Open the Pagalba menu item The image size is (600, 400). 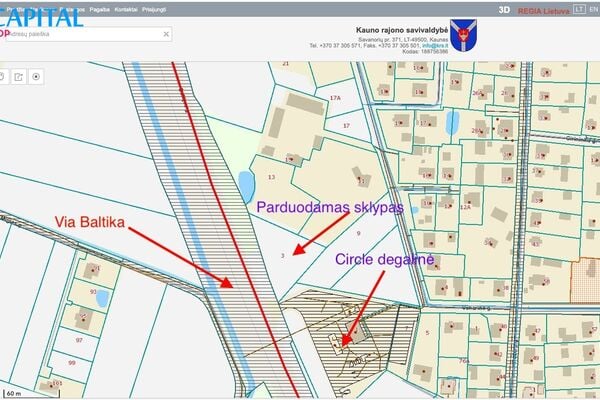click(99, 10)
